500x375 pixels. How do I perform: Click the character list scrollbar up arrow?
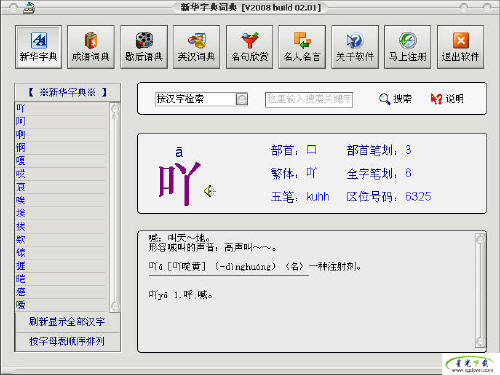click(115, 109)
